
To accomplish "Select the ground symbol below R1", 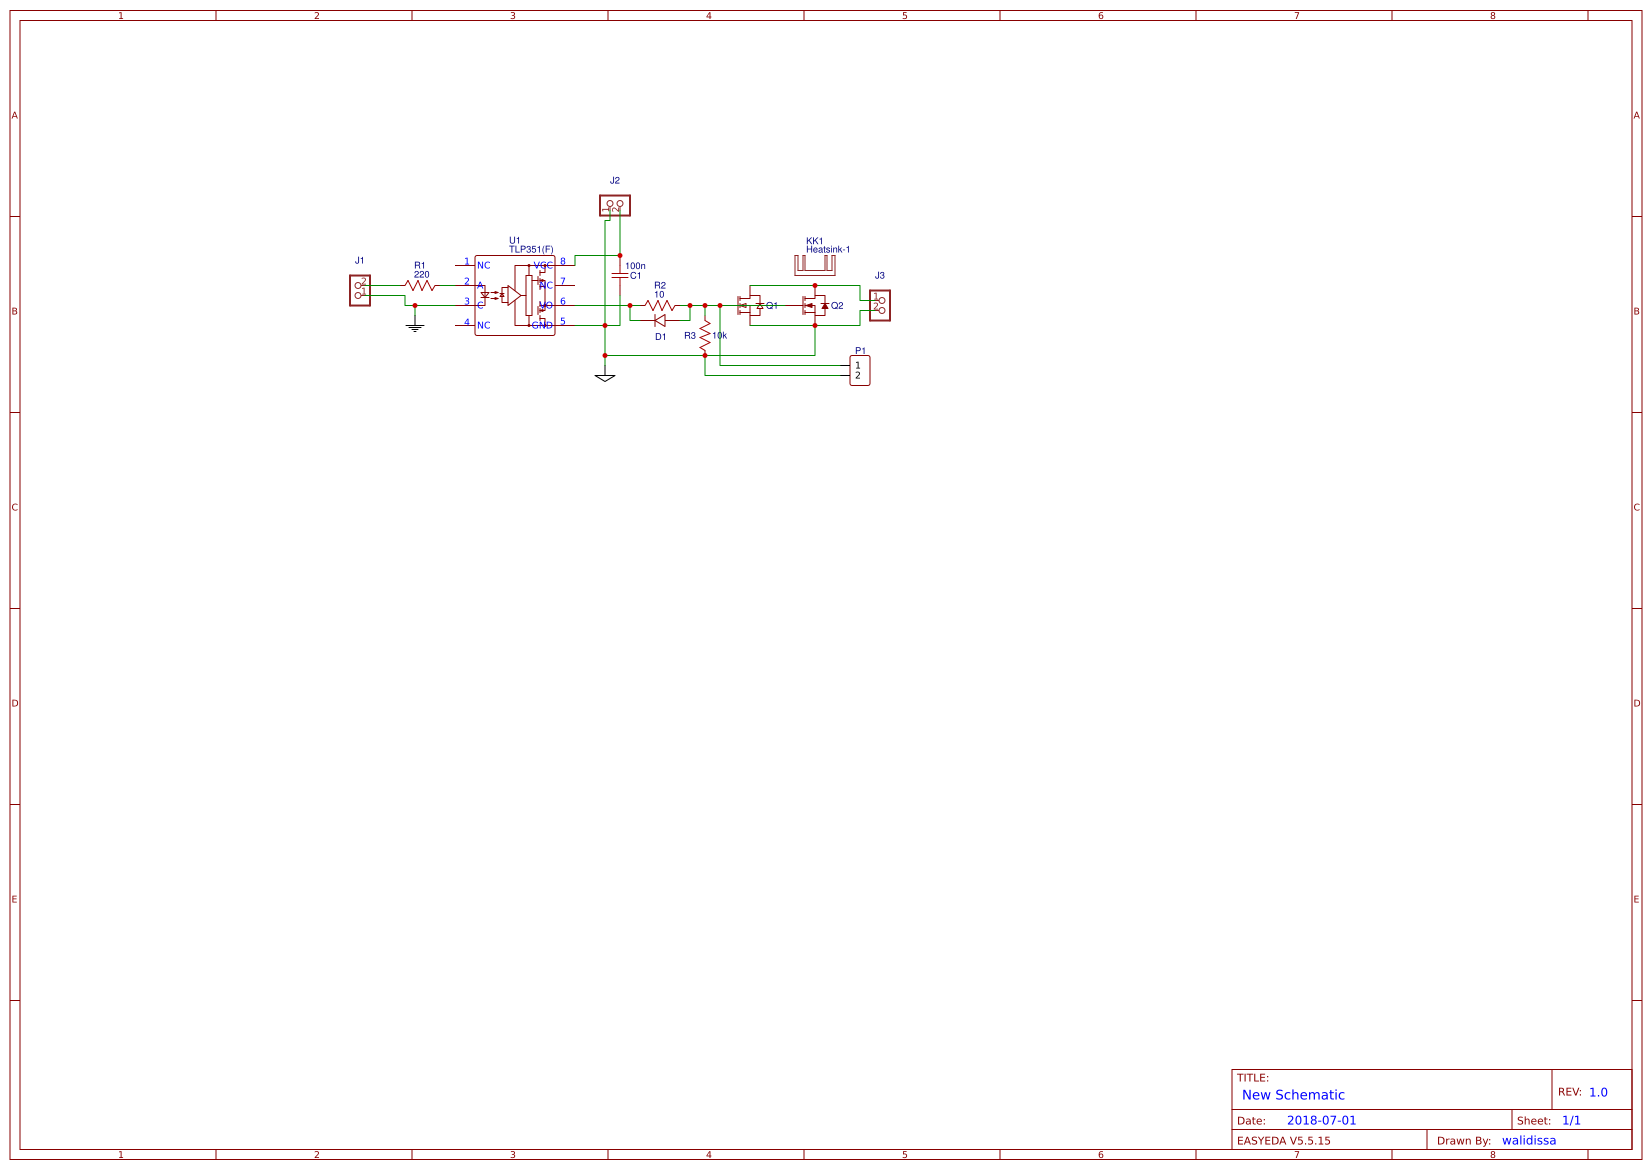I will (415, 326).
